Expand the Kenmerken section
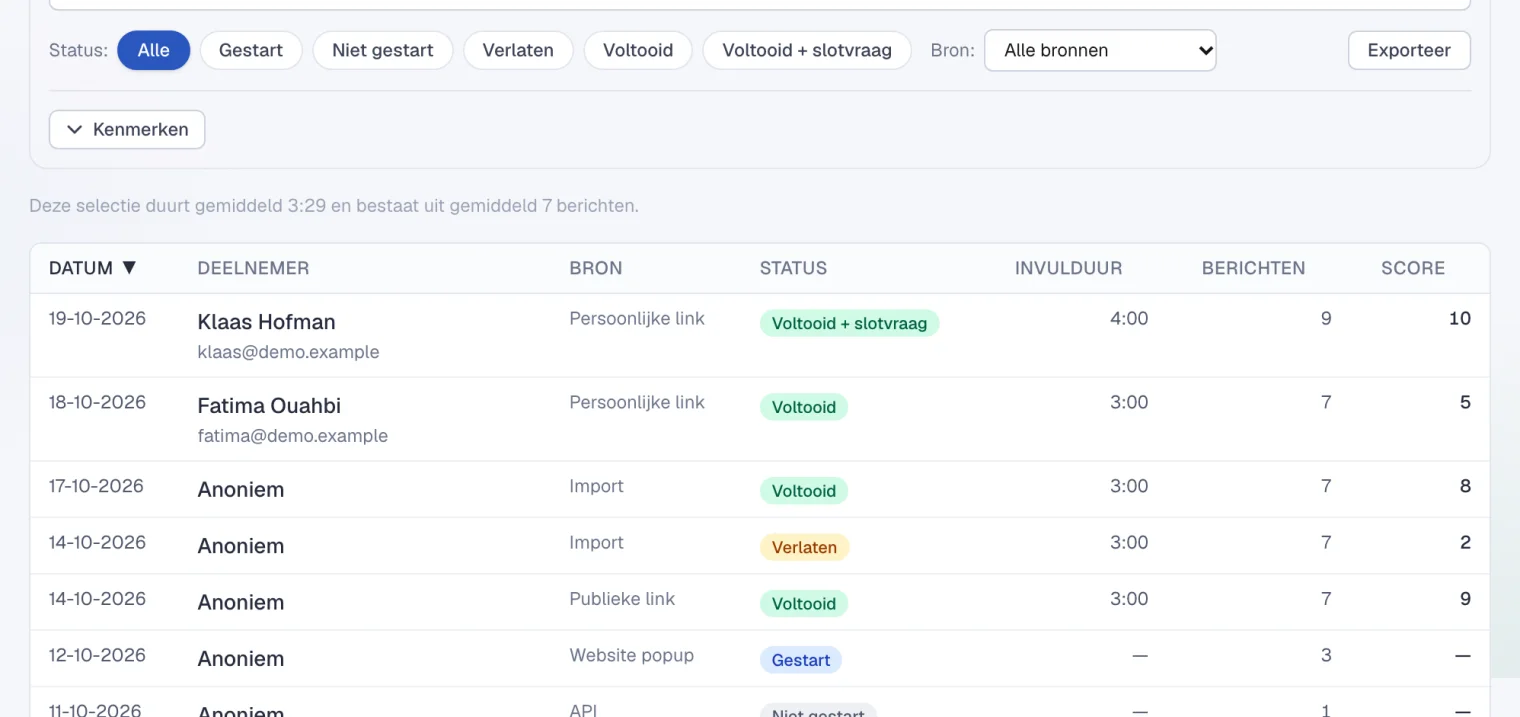This screenshot has width=1520, height=717. [127, 130]
